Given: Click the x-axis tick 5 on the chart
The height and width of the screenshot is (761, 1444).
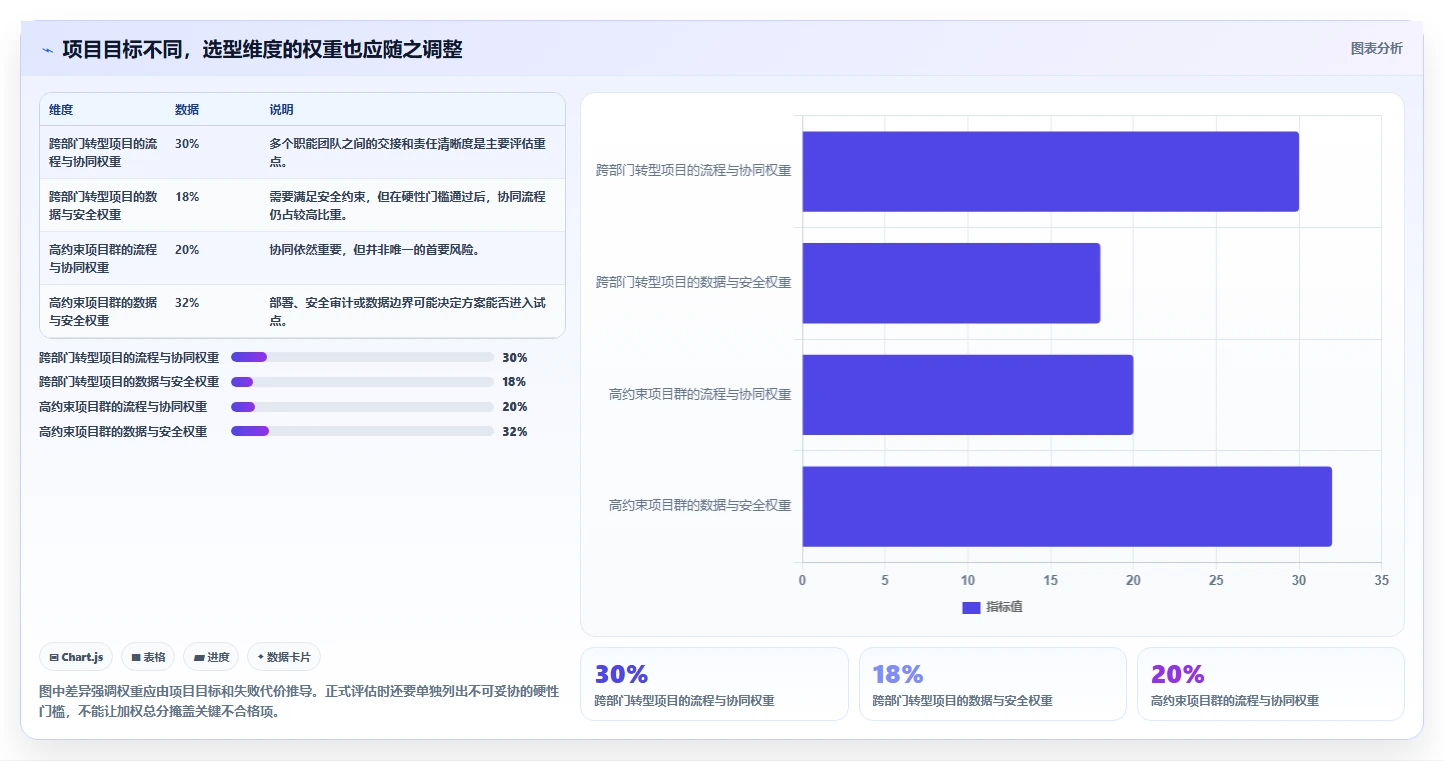Looking at the screenshot, I should point(885,580).
